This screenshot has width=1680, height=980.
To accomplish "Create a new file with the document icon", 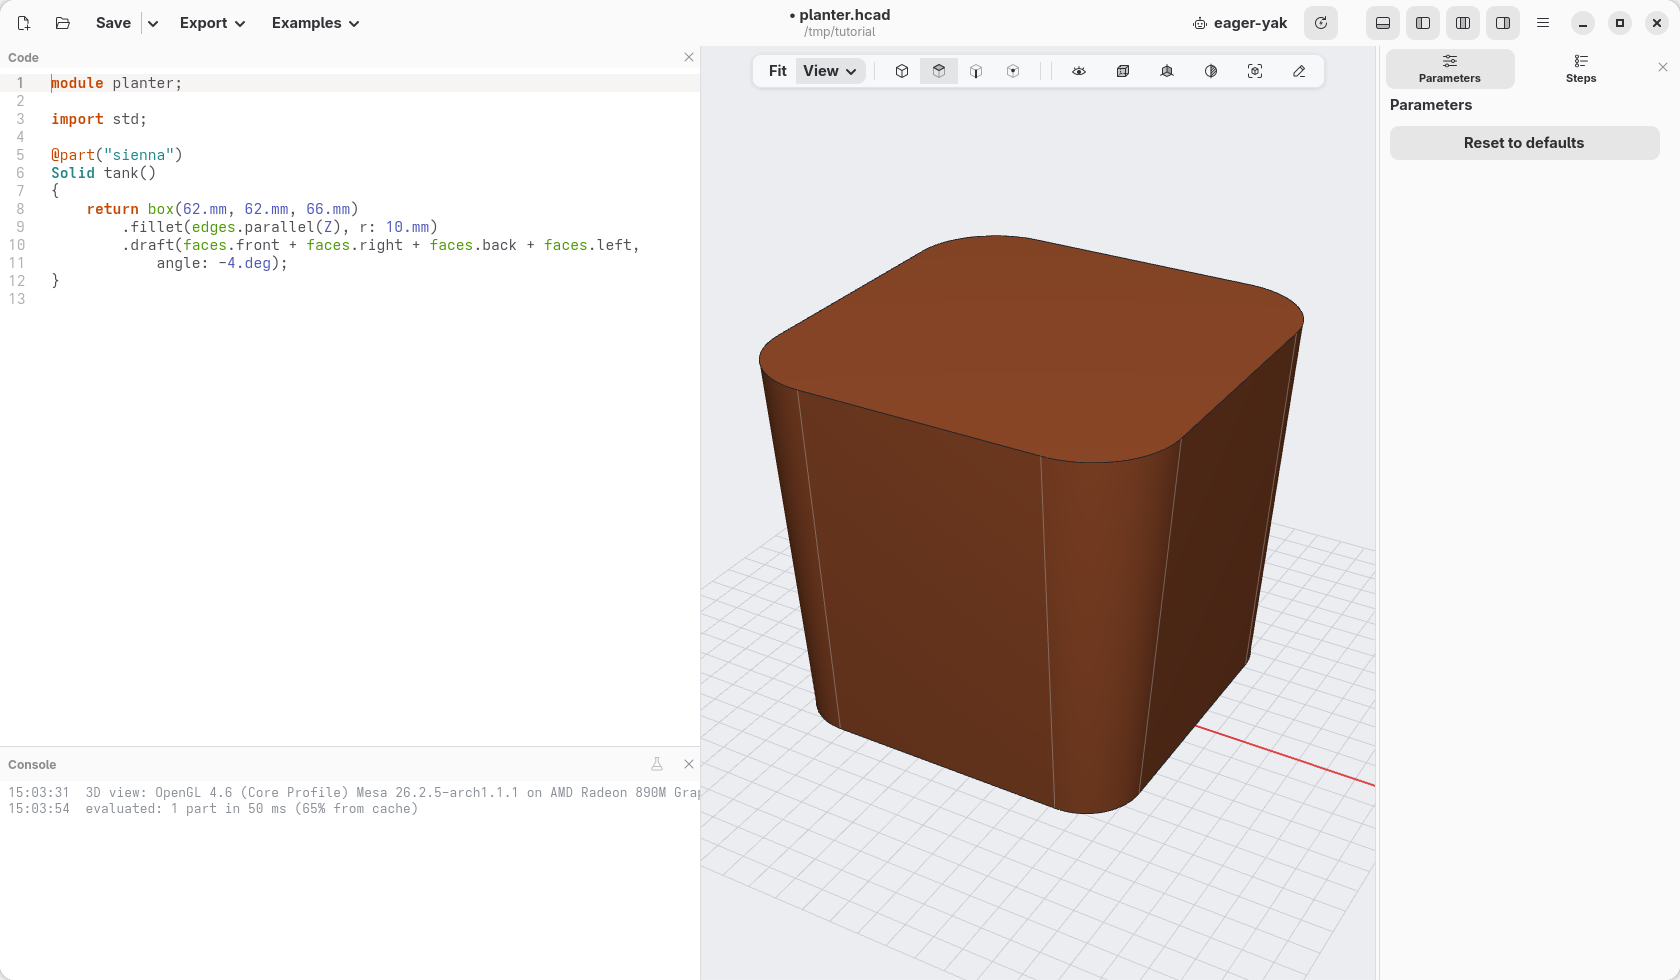I will (24, 23).
